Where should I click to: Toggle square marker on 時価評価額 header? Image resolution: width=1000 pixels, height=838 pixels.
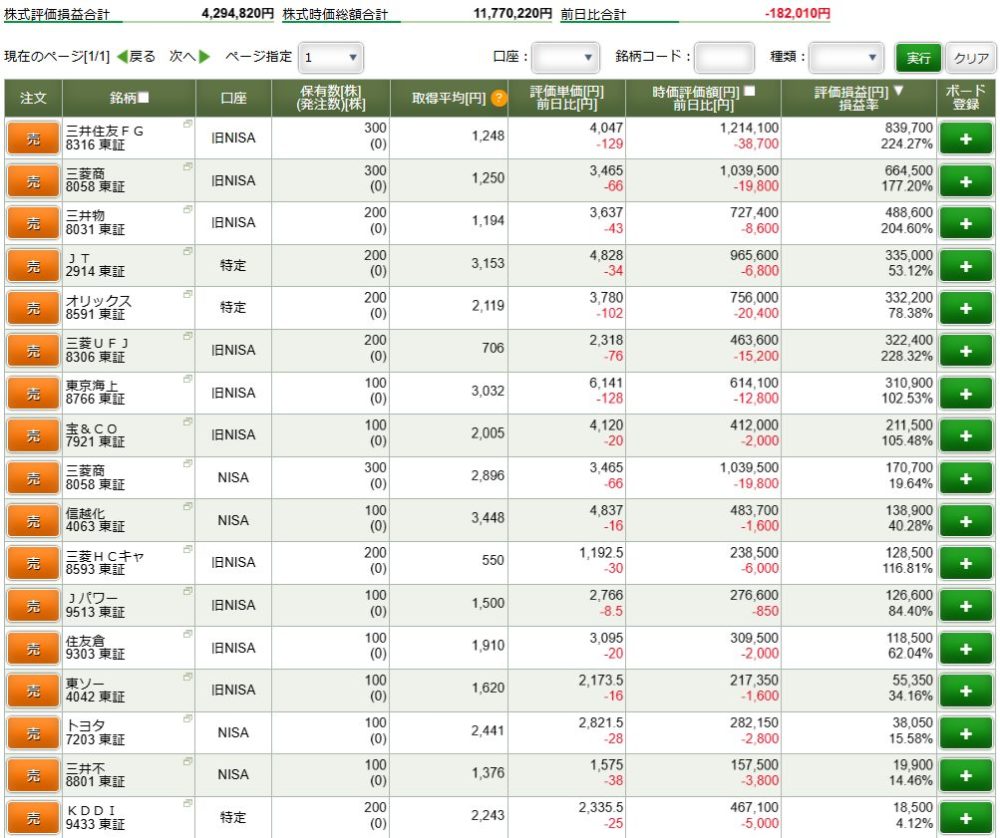(749, 91)
